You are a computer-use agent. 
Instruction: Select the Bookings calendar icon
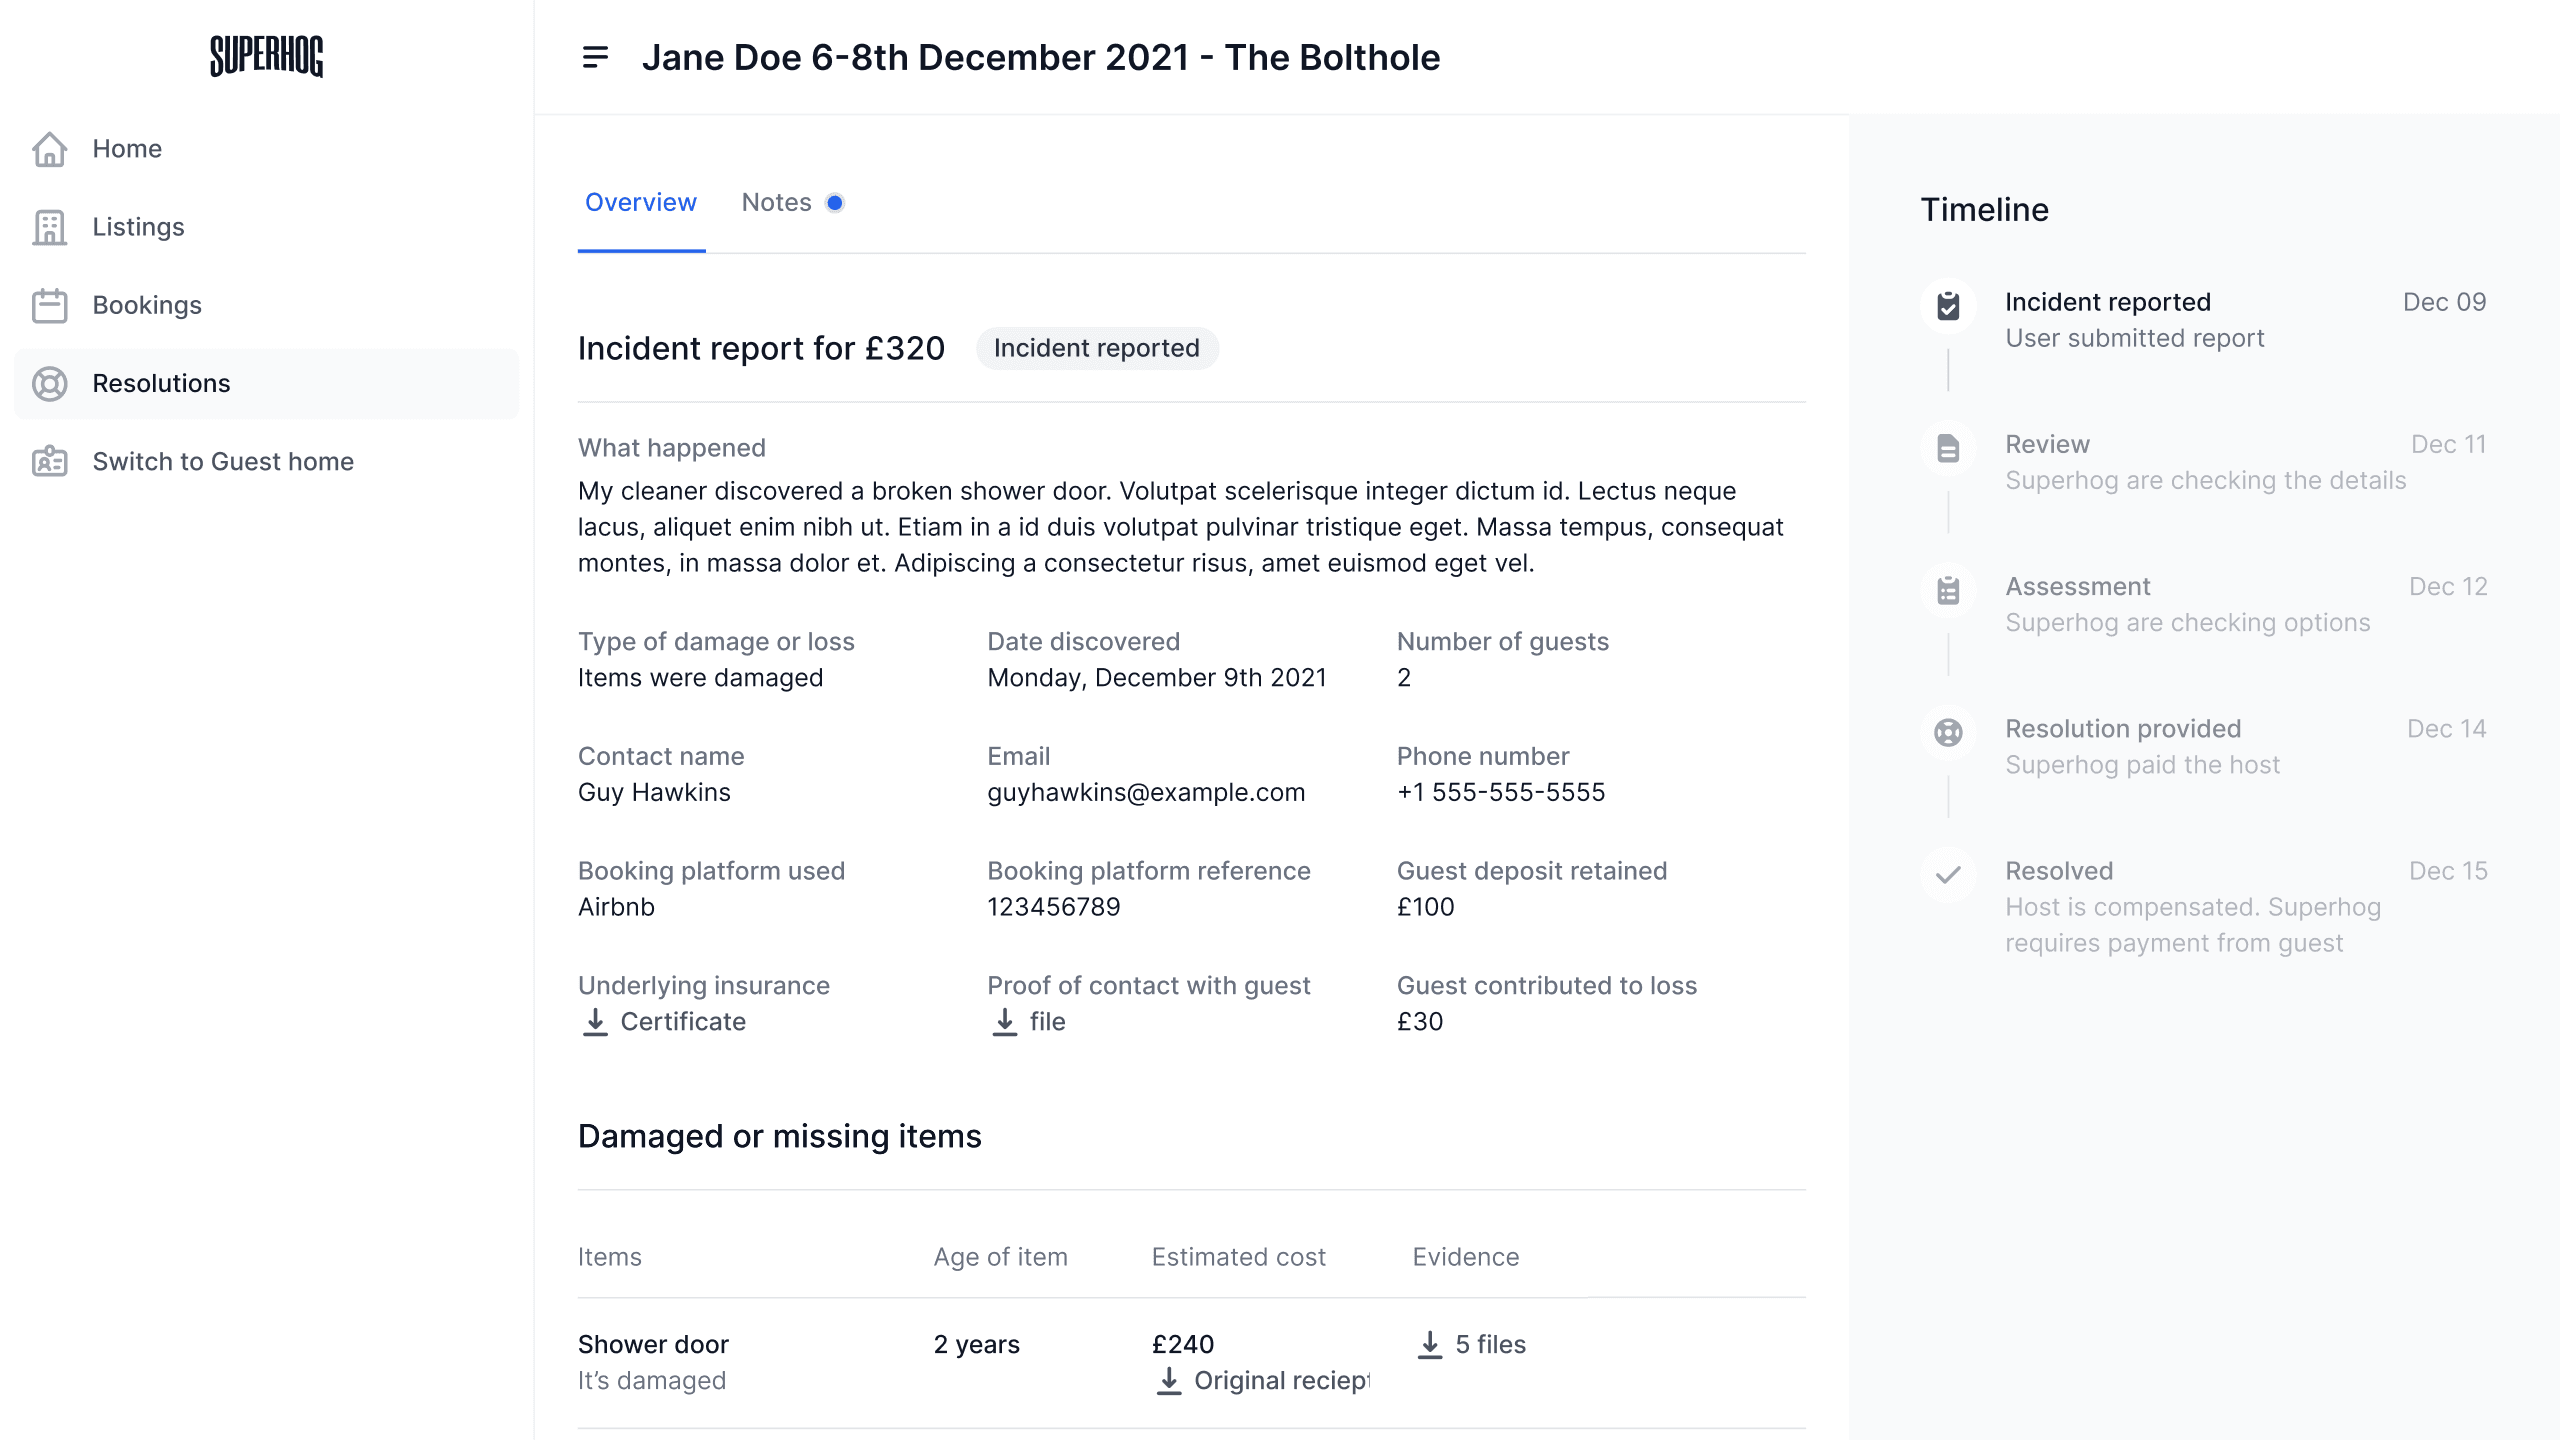49,305
